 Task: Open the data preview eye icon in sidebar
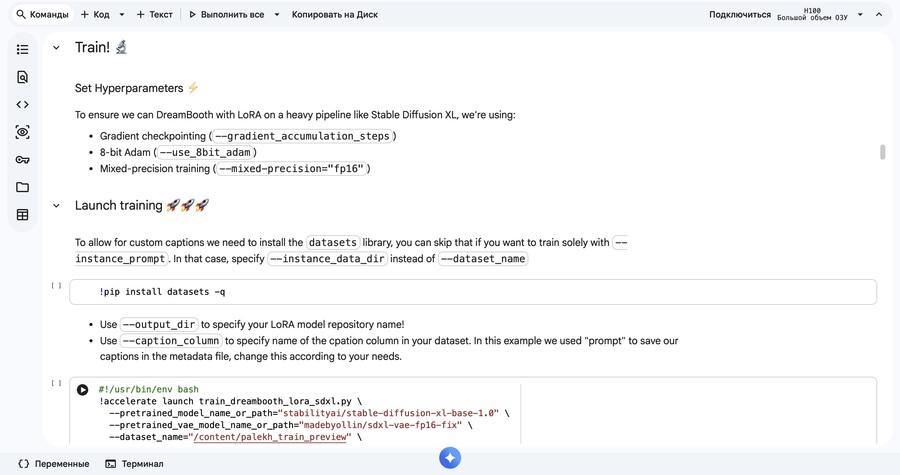click(22, 132)
